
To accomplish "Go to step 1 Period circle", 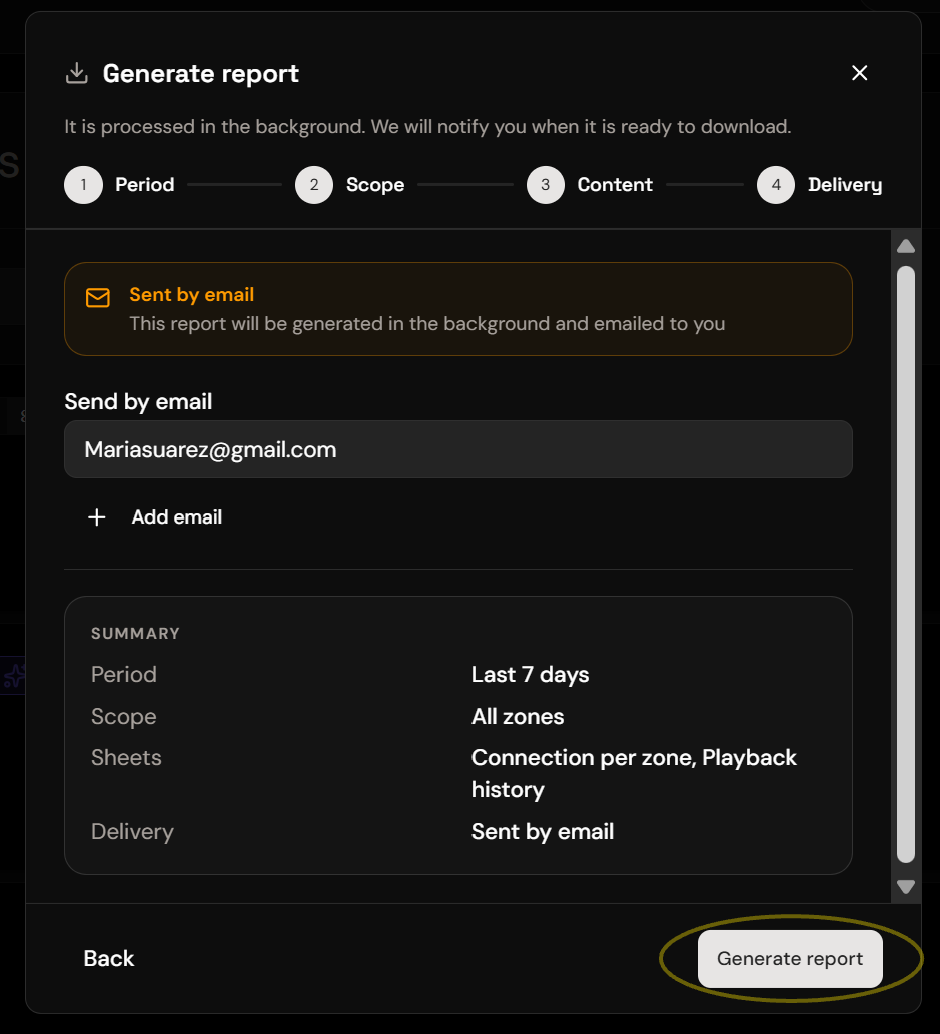I will pyautogui.click(x=83, y=185).
